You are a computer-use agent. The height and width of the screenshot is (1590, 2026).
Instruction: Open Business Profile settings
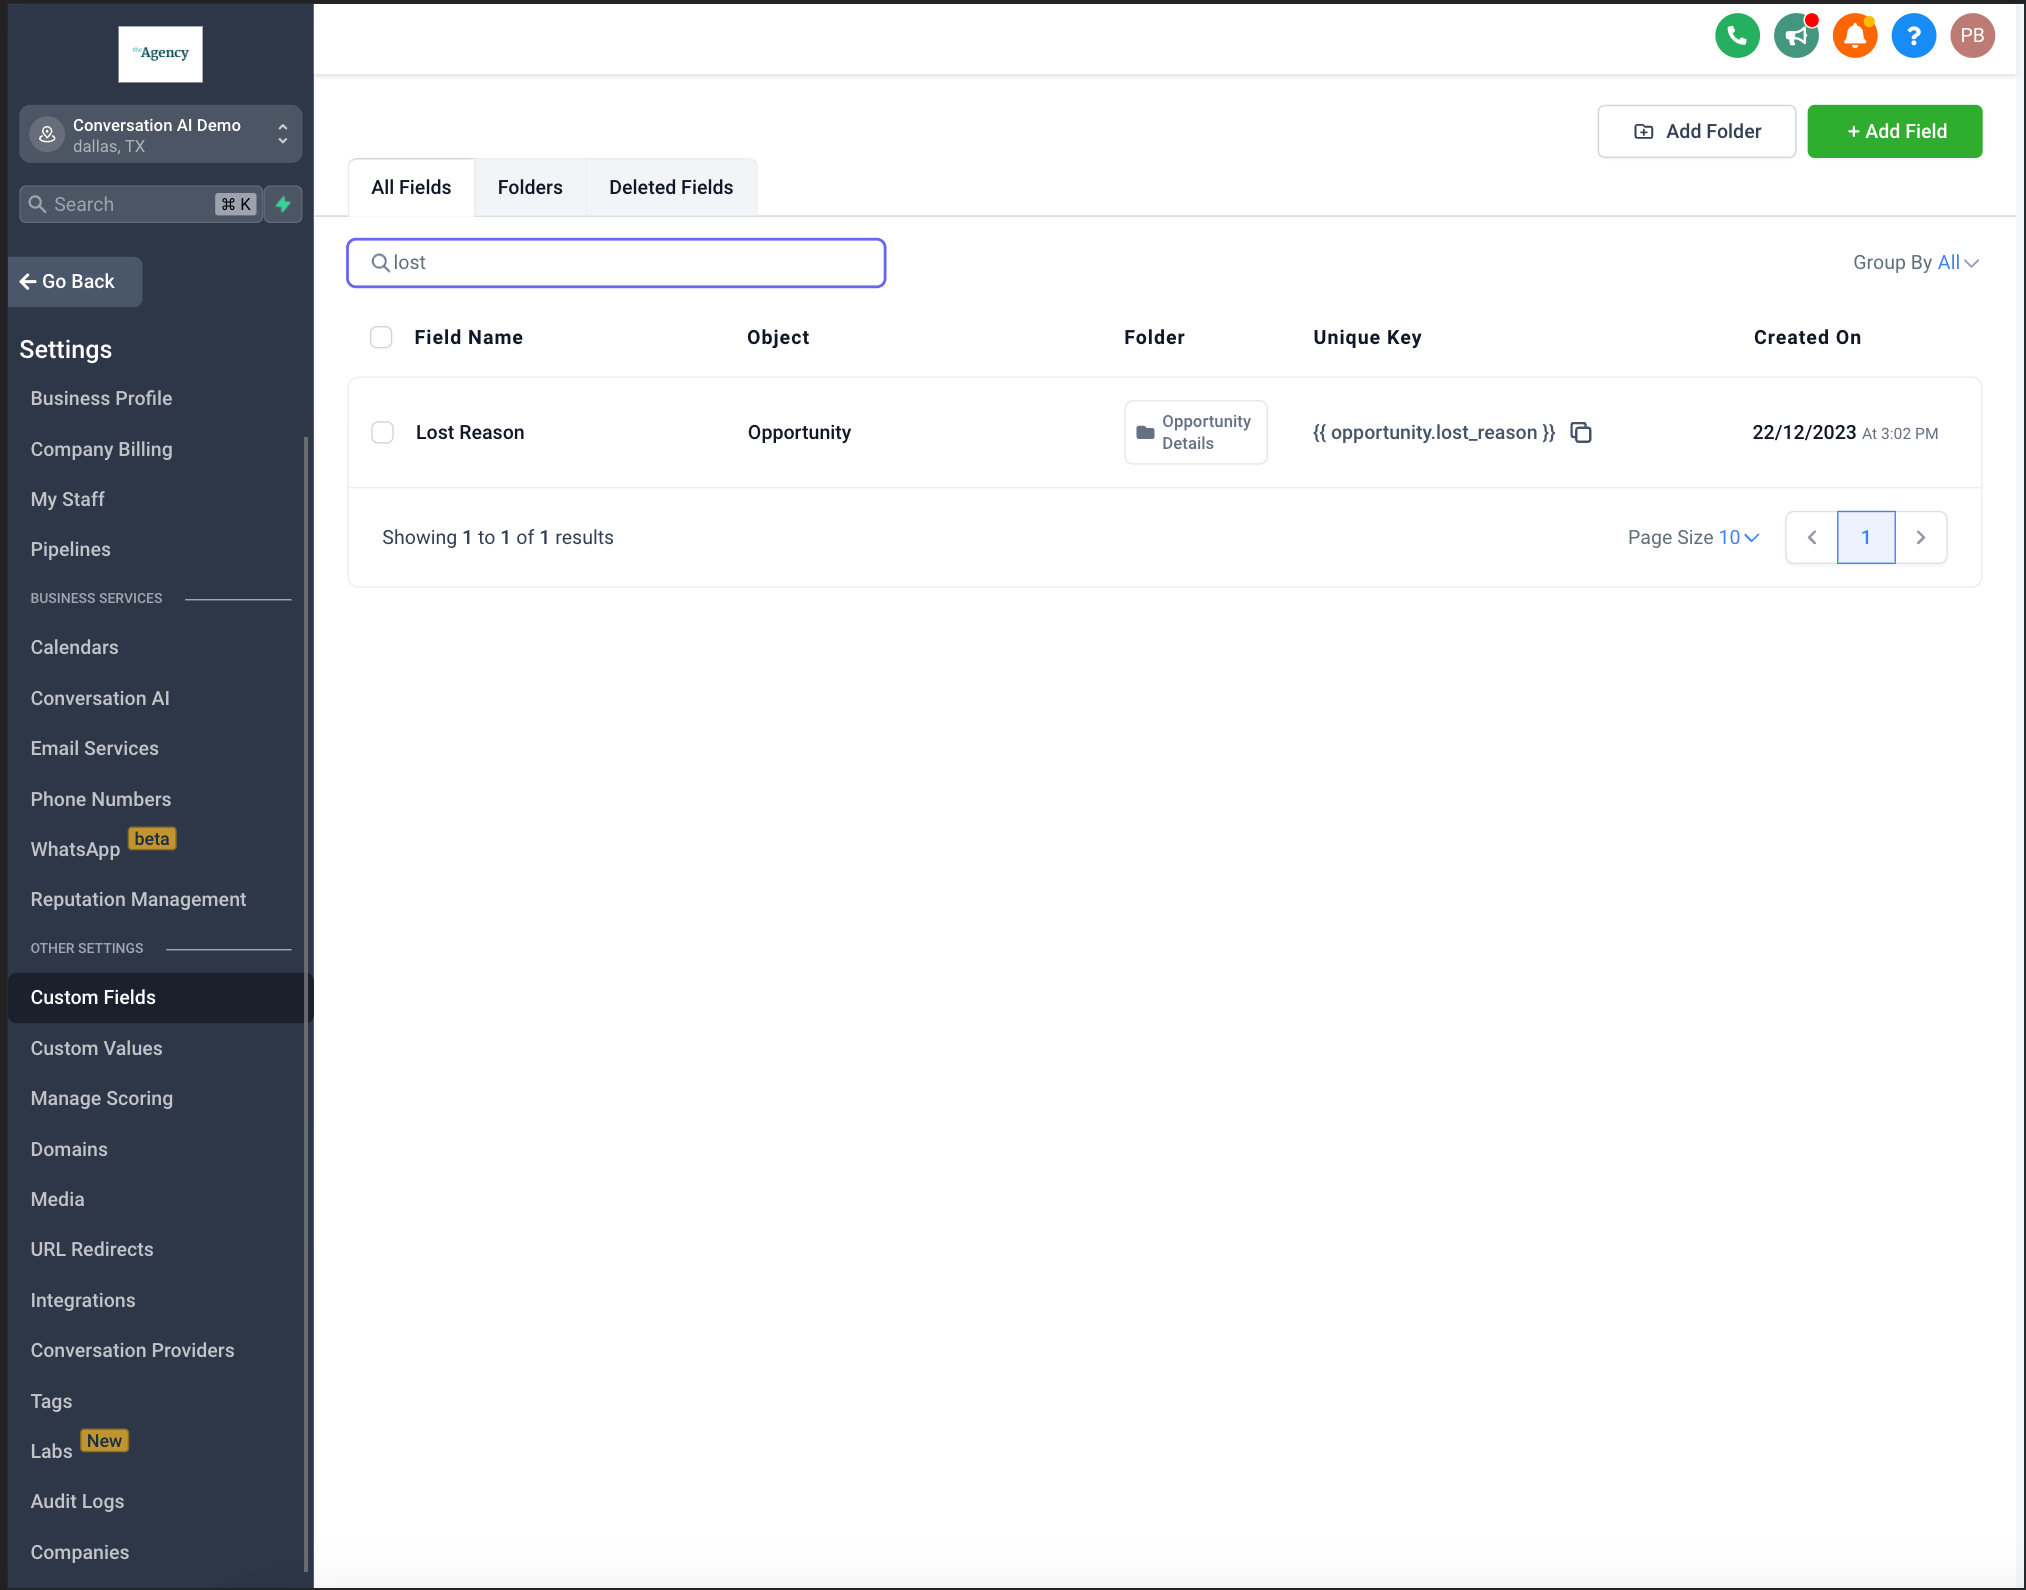point(101,398)
